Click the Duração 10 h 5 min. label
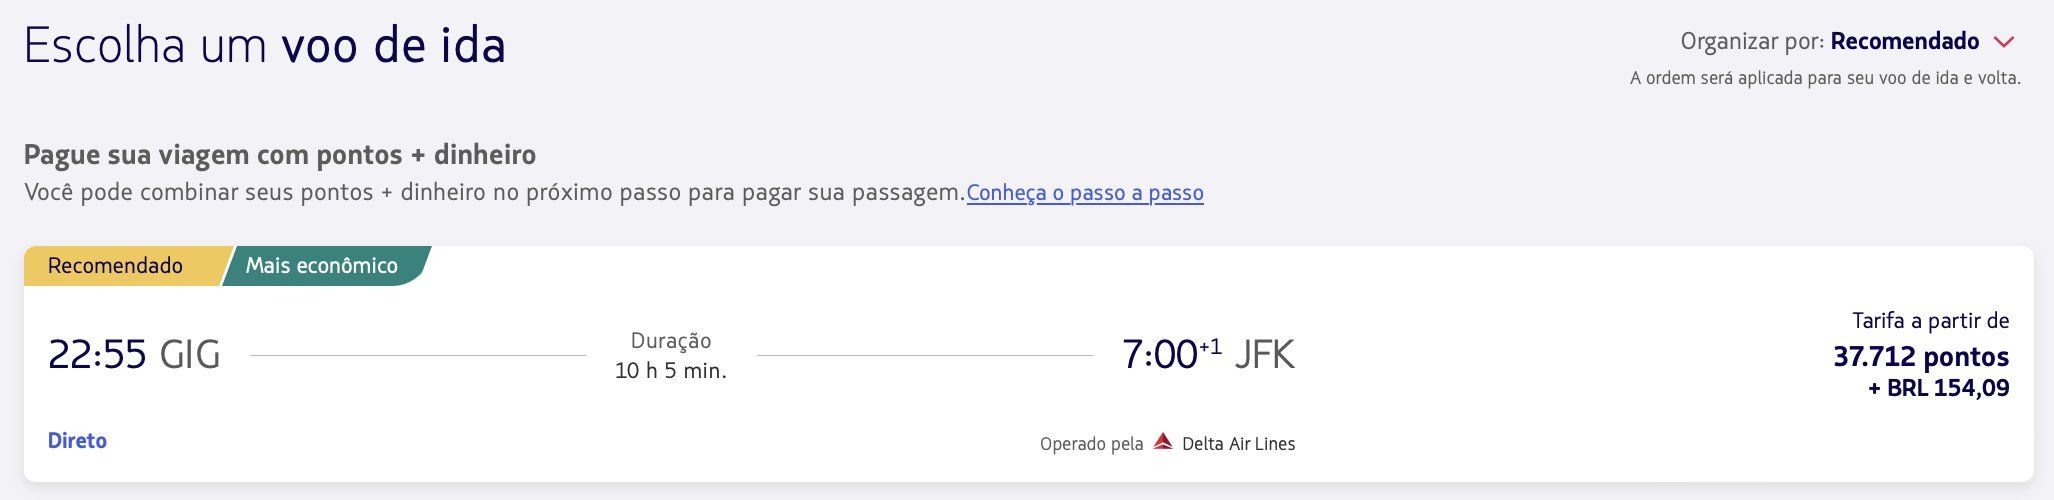2054x500 pixels. click(671, 356)
